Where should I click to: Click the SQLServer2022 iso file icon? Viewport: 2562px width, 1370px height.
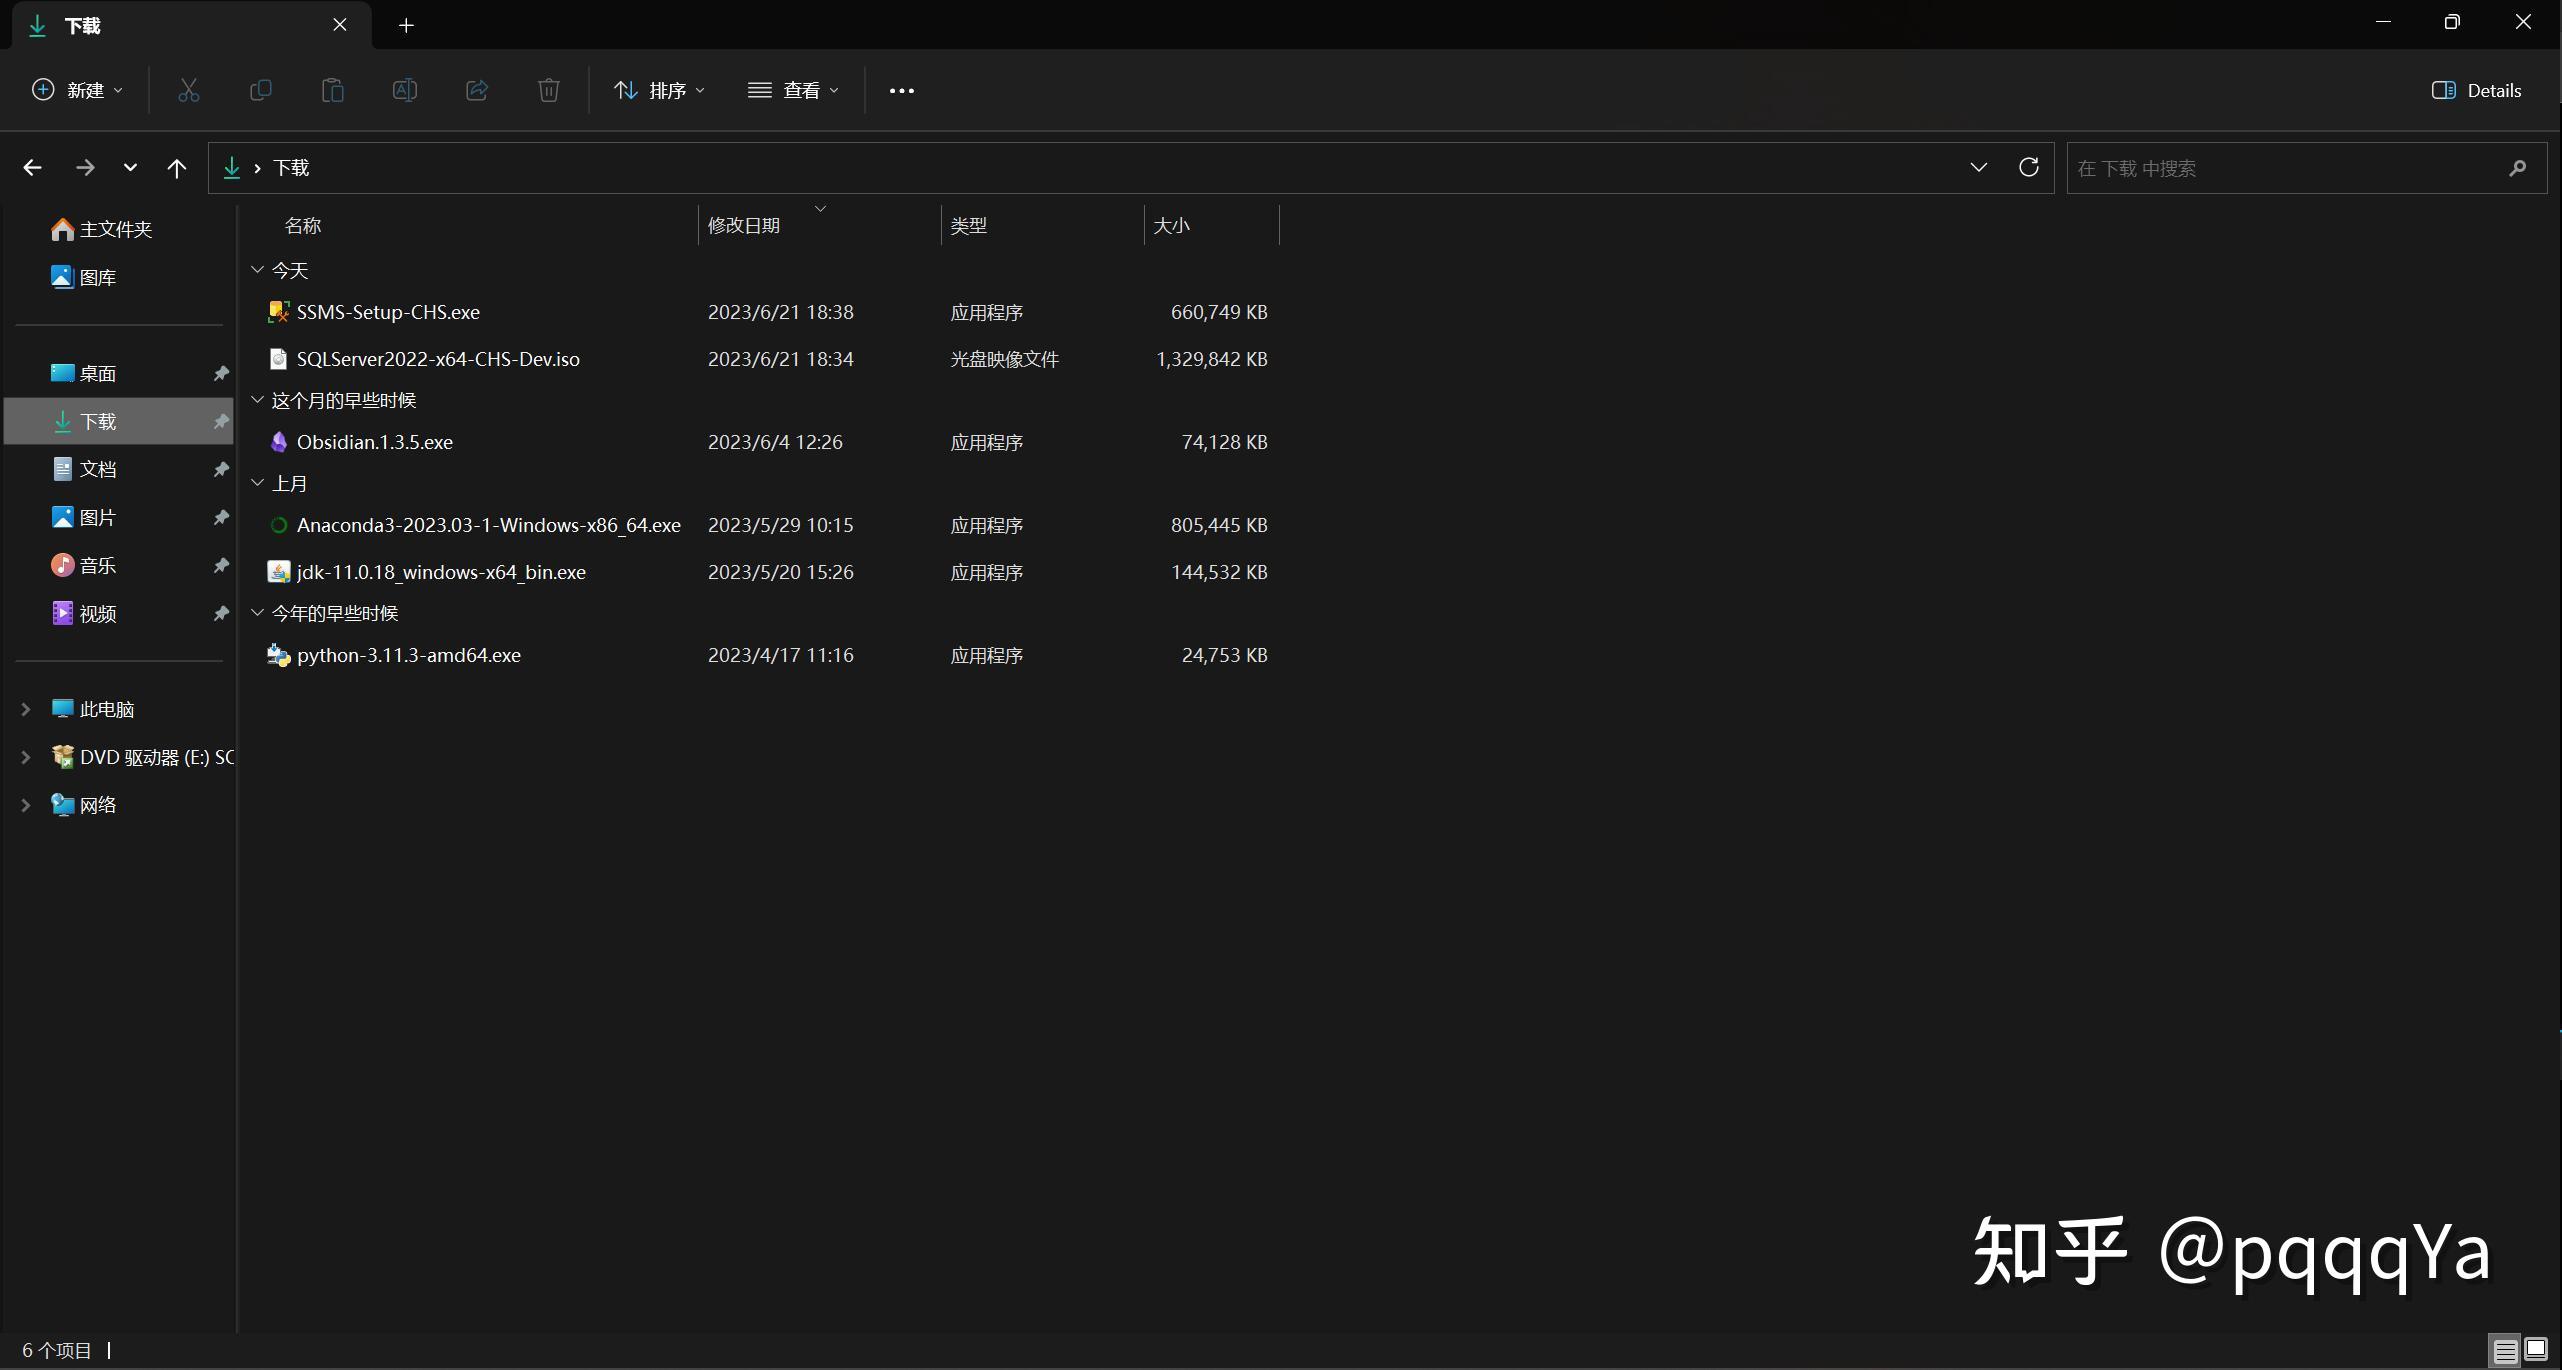[x=279, y=359]
